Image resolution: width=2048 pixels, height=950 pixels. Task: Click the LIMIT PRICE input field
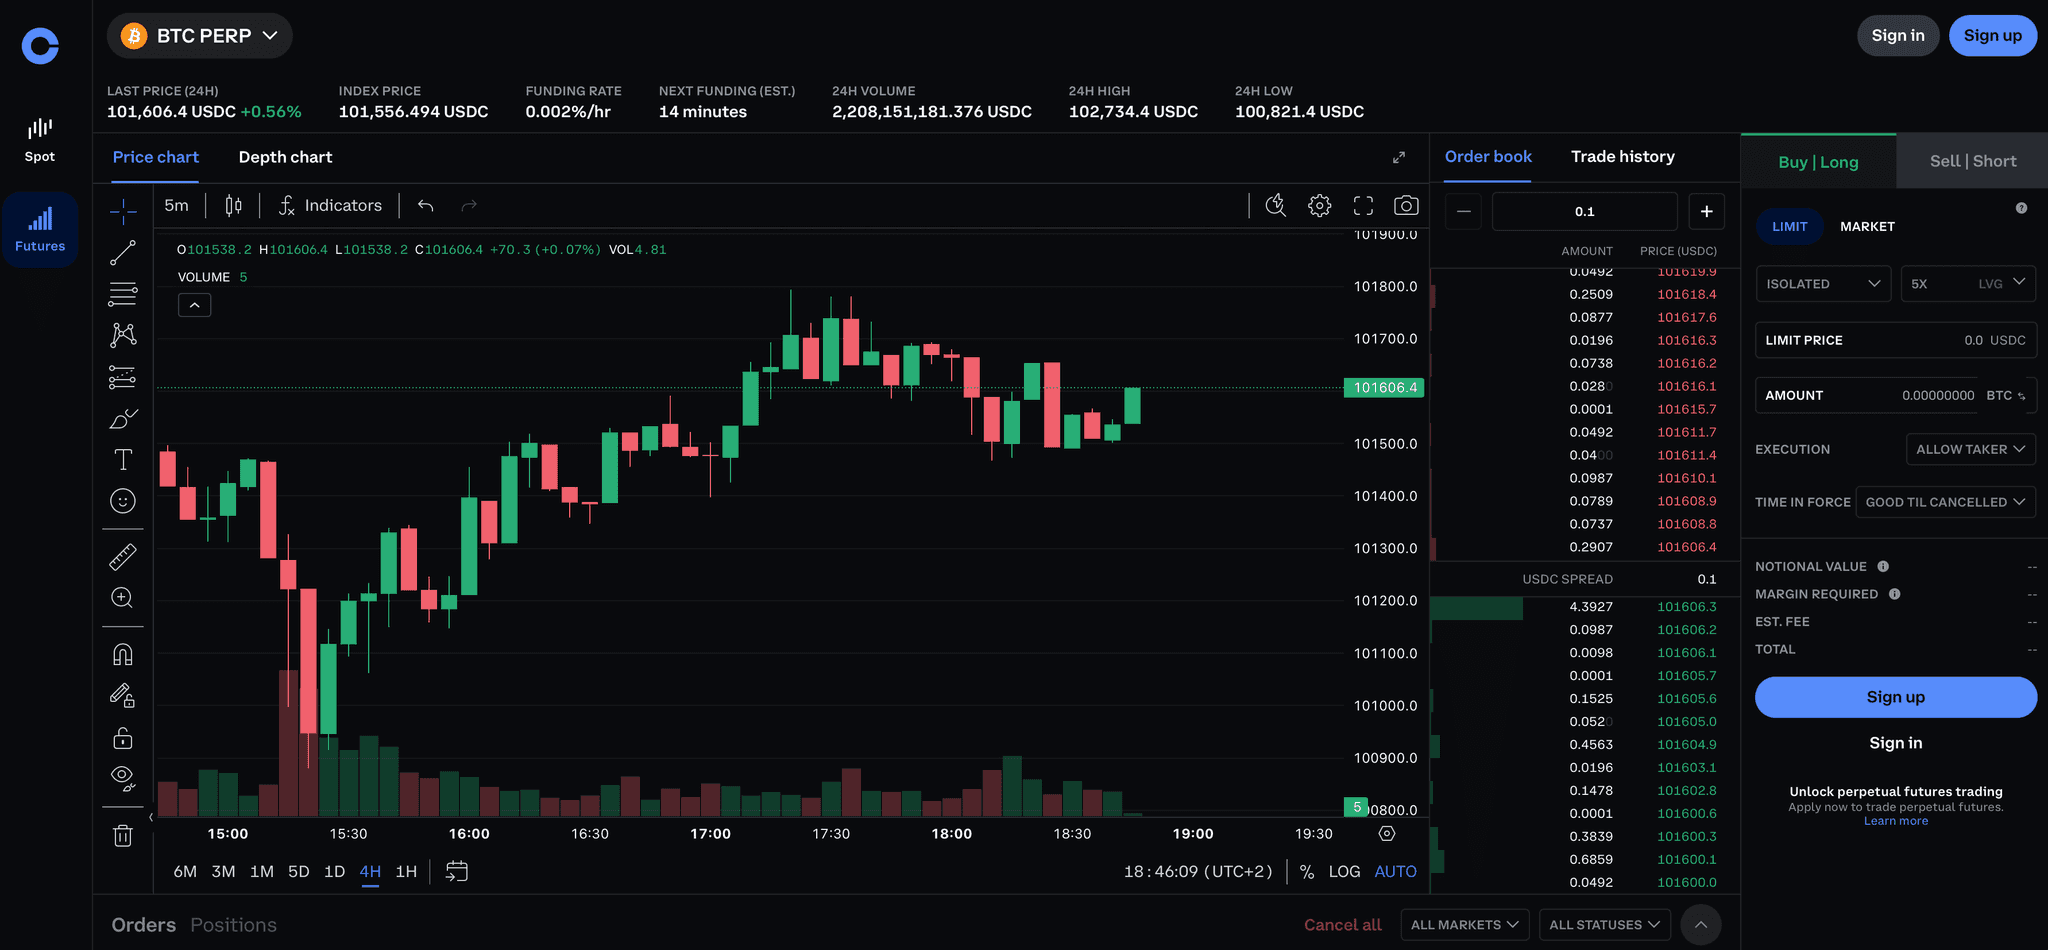click(x=1895, y=340)
